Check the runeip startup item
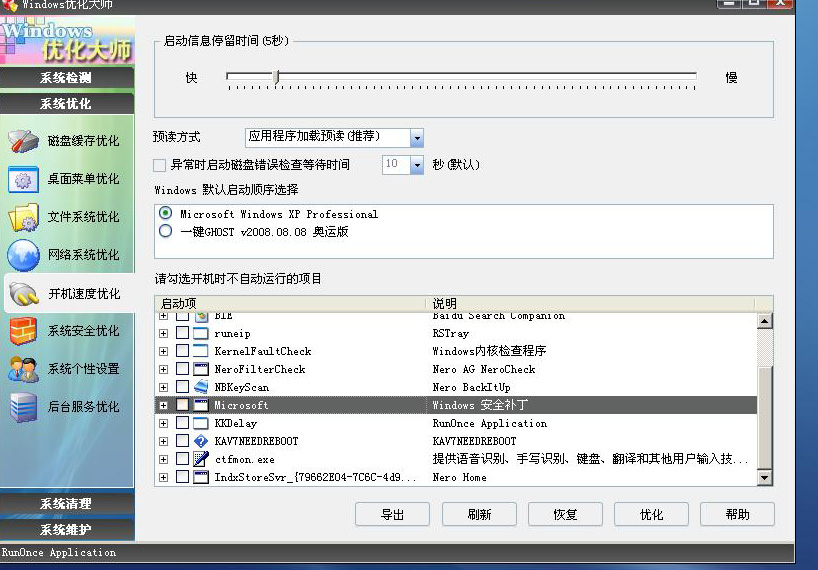 point(182,333)
